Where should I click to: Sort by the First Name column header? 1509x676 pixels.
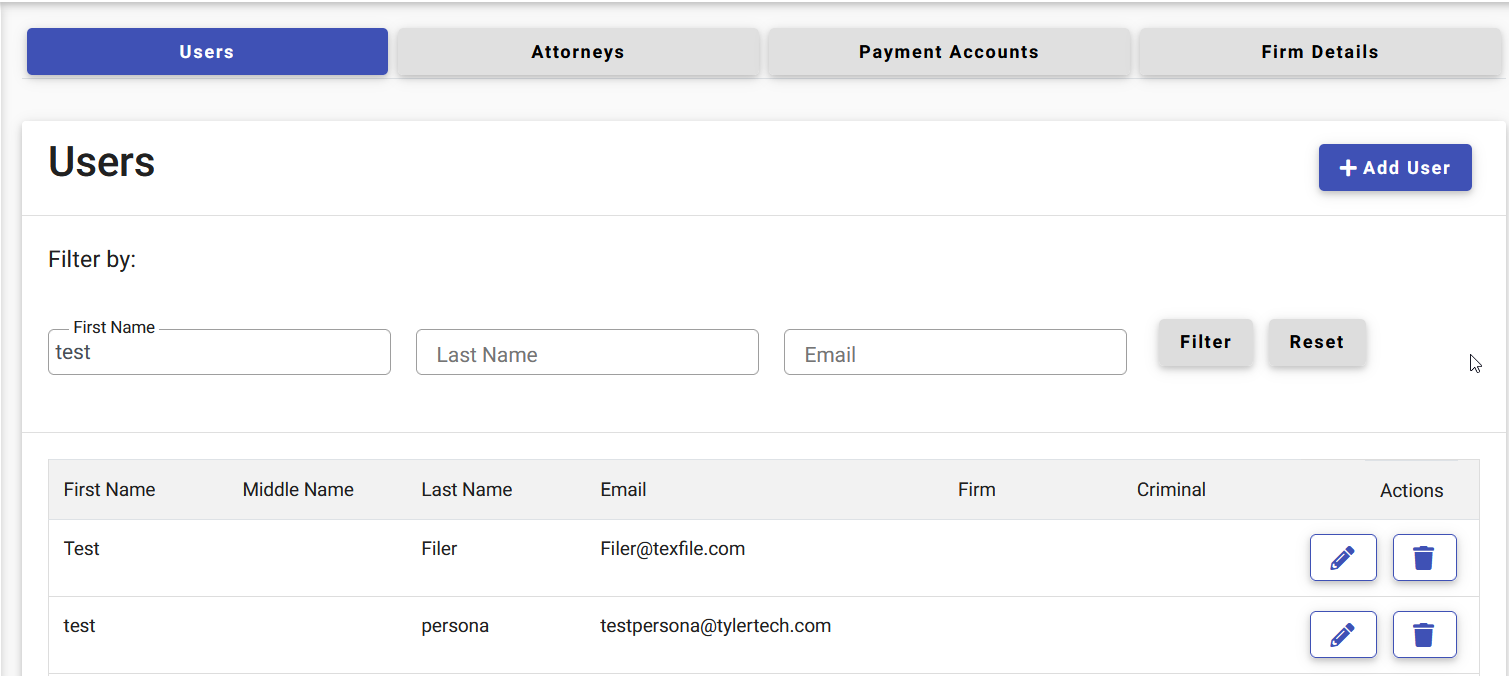tap(110, 490)
